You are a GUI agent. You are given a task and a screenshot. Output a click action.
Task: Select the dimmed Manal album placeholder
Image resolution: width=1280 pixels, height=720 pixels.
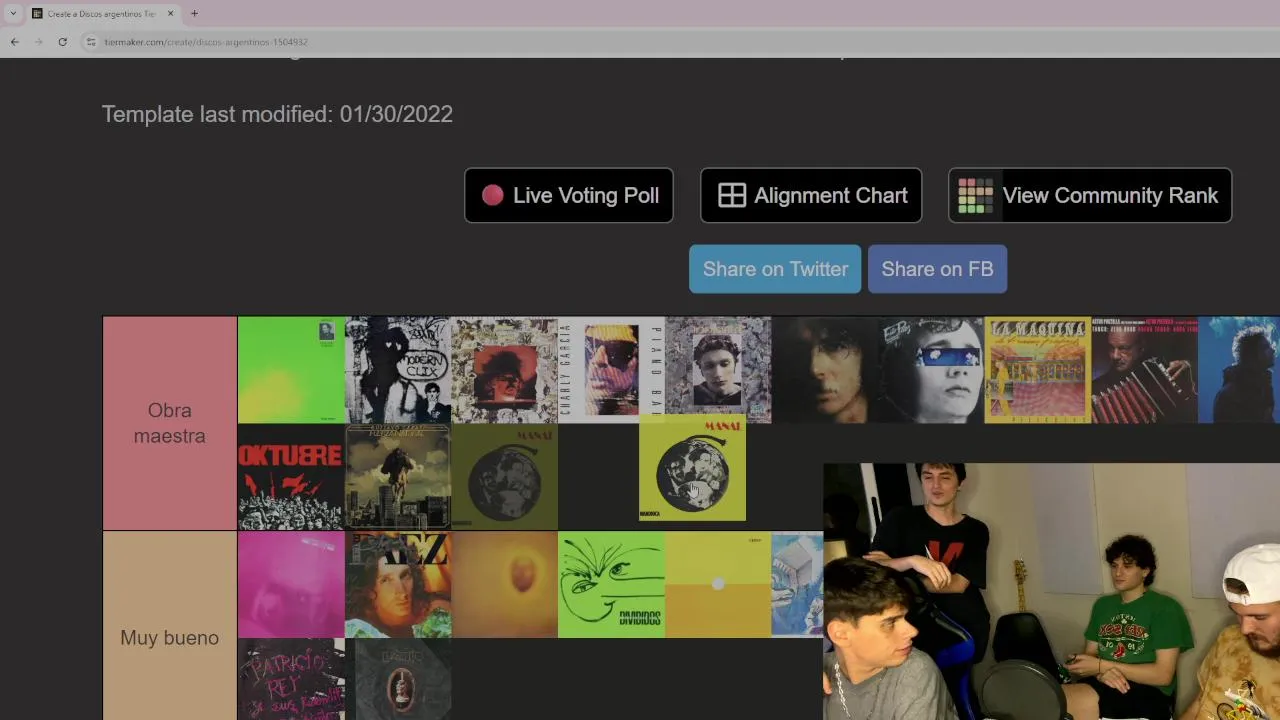coord(504,477)
